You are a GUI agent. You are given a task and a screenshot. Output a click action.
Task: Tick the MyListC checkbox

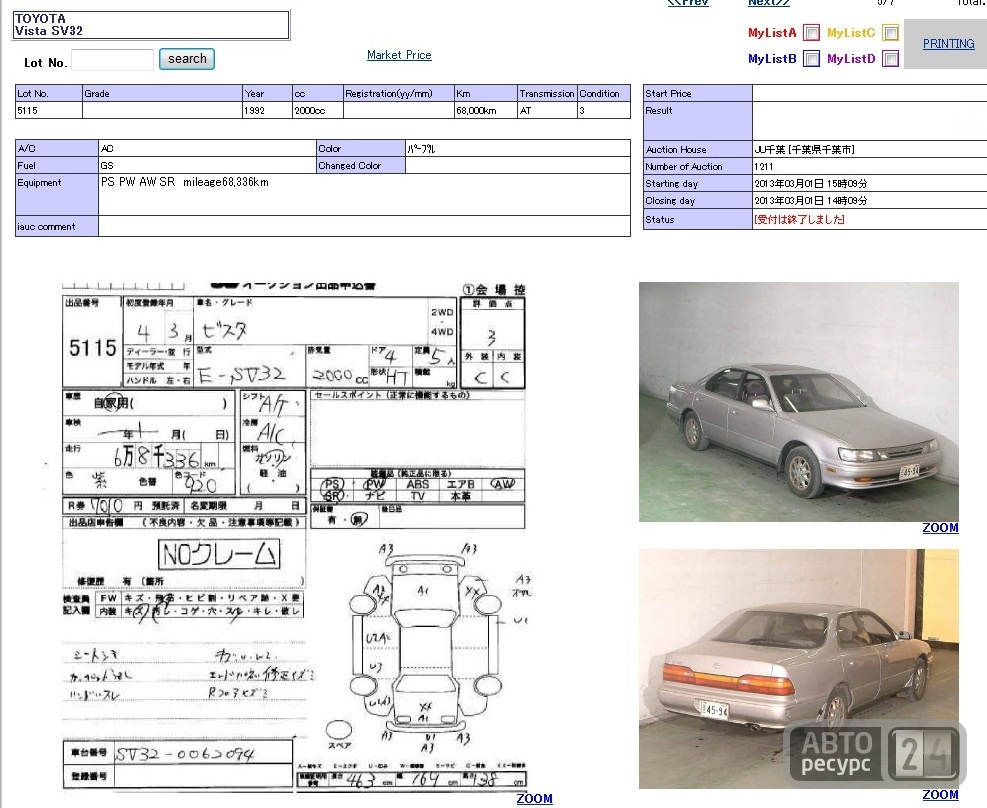(890, 32)
